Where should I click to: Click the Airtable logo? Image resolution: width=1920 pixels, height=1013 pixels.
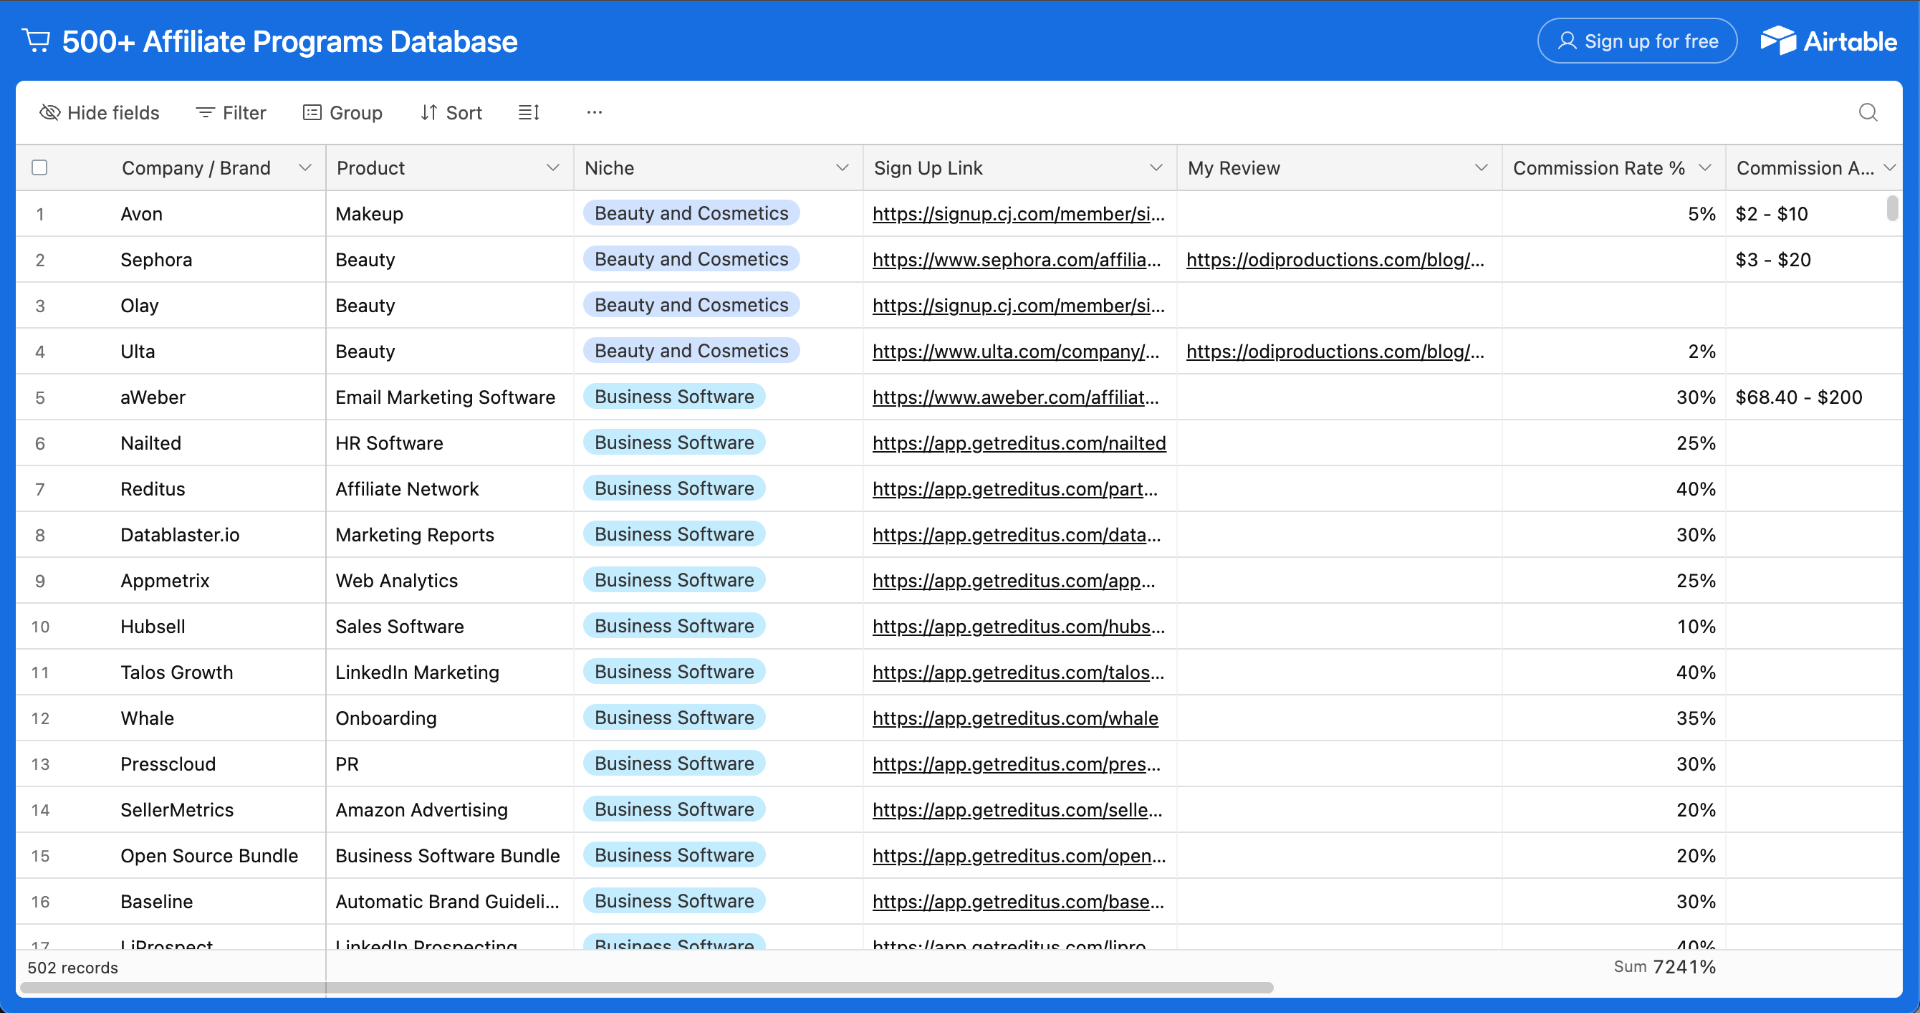pos(1828,41)
